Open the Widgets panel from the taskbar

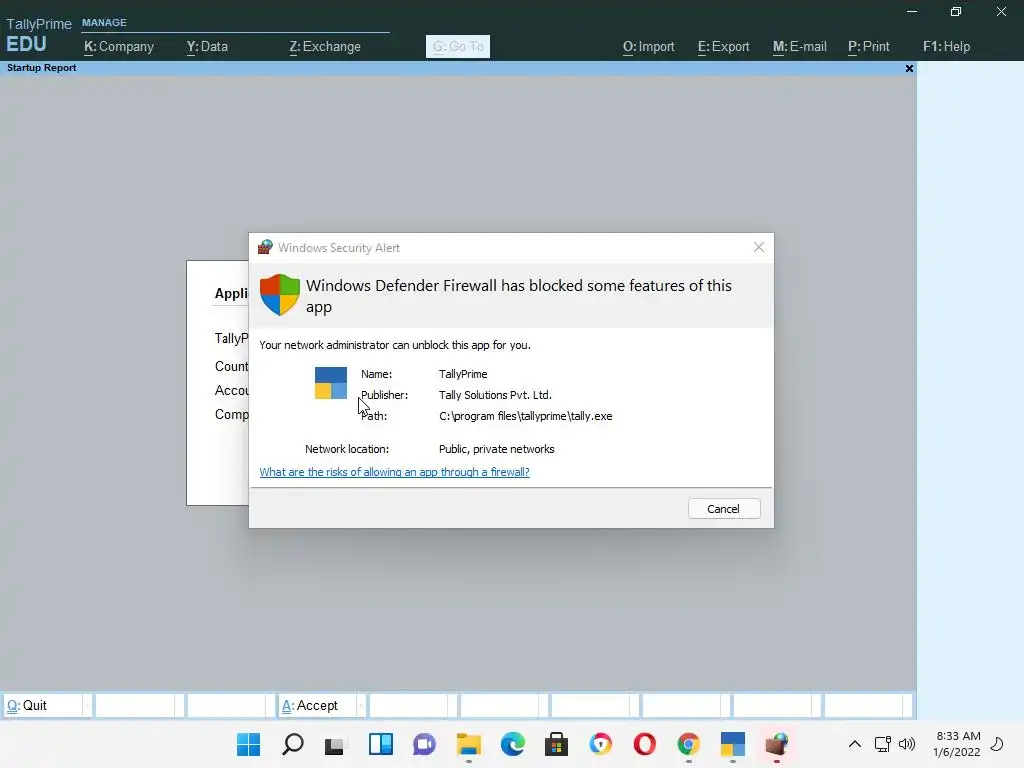(380, 744)
